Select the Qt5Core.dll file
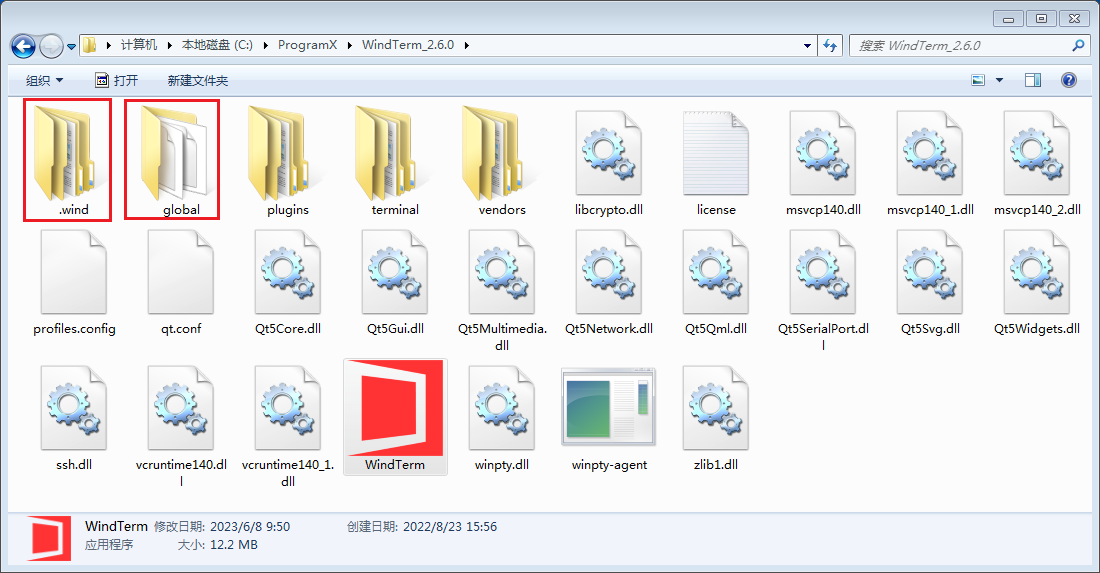Viewport: 1100px width, 573px height. (x=288, y=272)
